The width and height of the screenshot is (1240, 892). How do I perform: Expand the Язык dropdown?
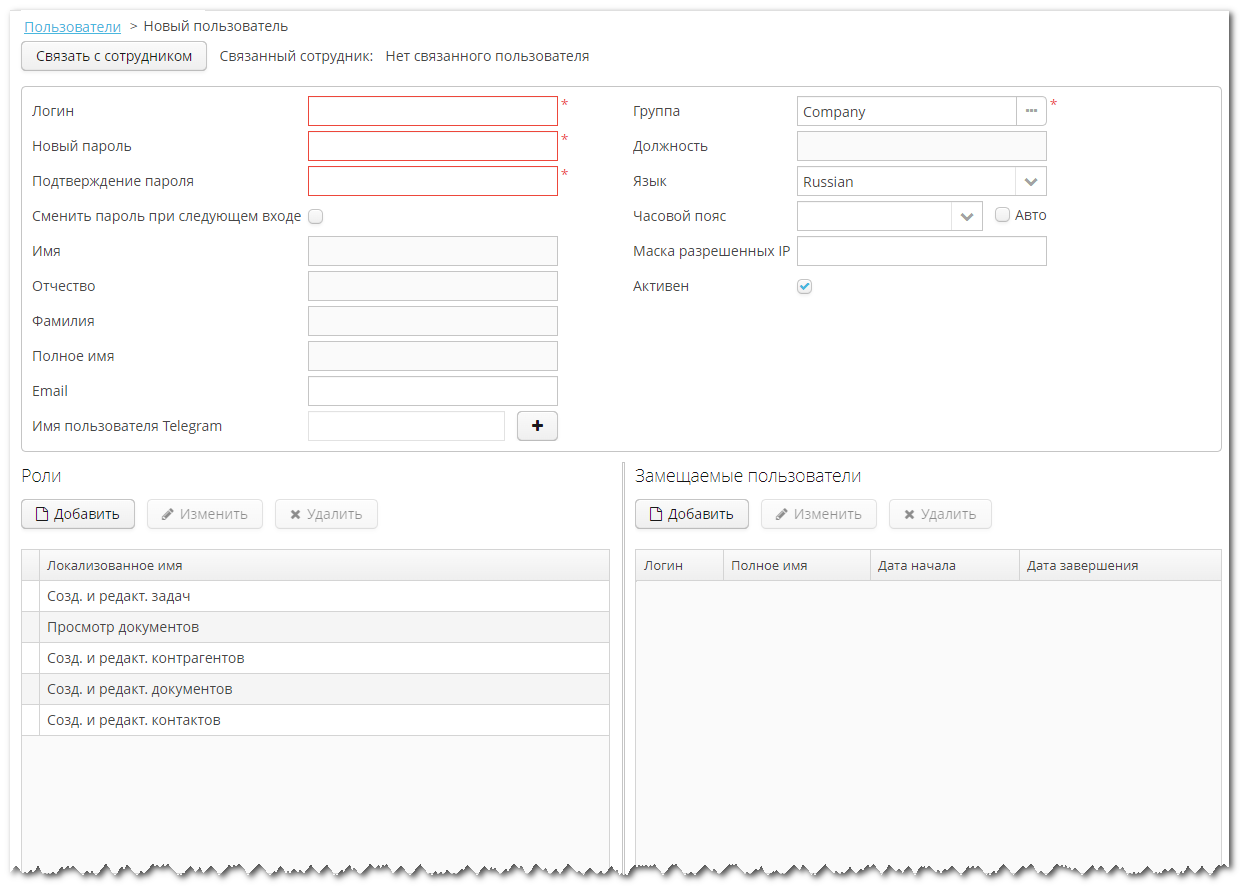1031,182
